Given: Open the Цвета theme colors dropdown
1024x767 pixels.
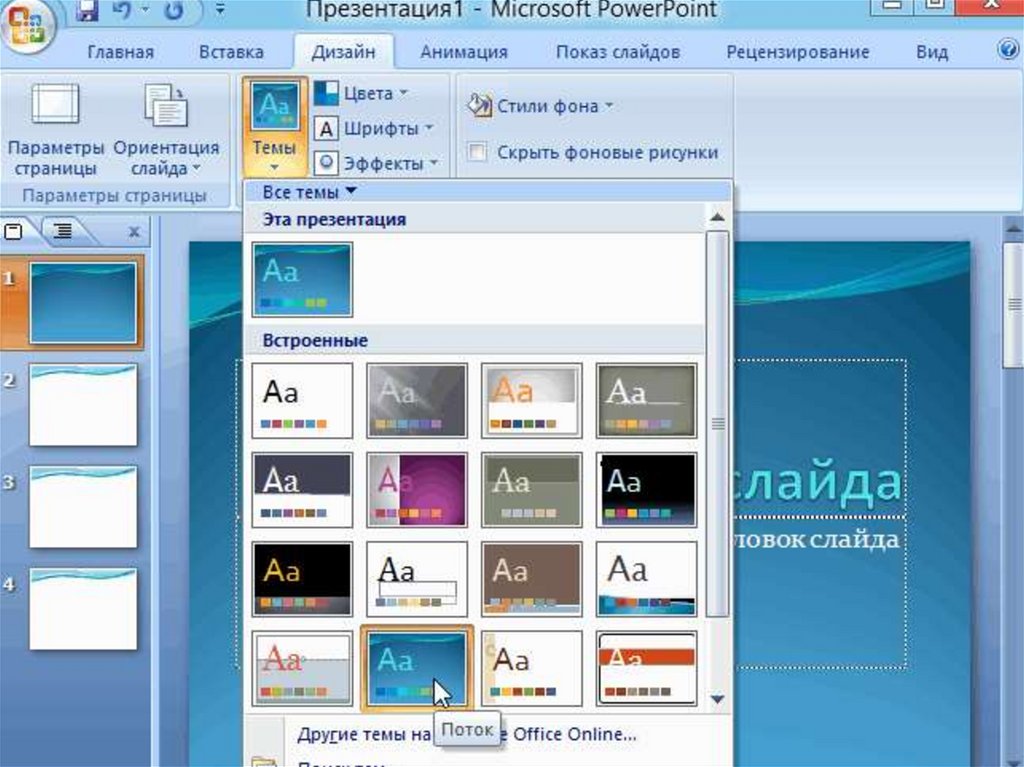Looking at the screenshot, I should click(x=360, y=93).
